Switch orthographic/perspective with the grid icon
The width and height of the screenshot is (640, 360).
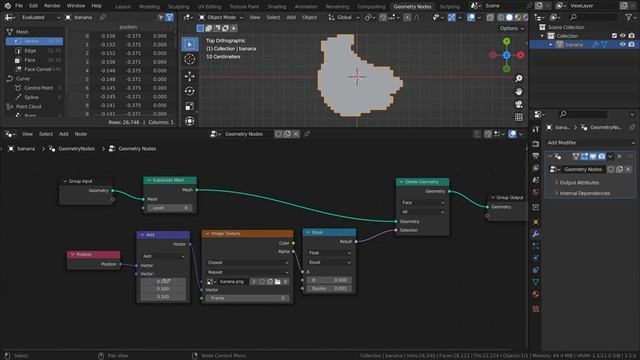point(518,117)
